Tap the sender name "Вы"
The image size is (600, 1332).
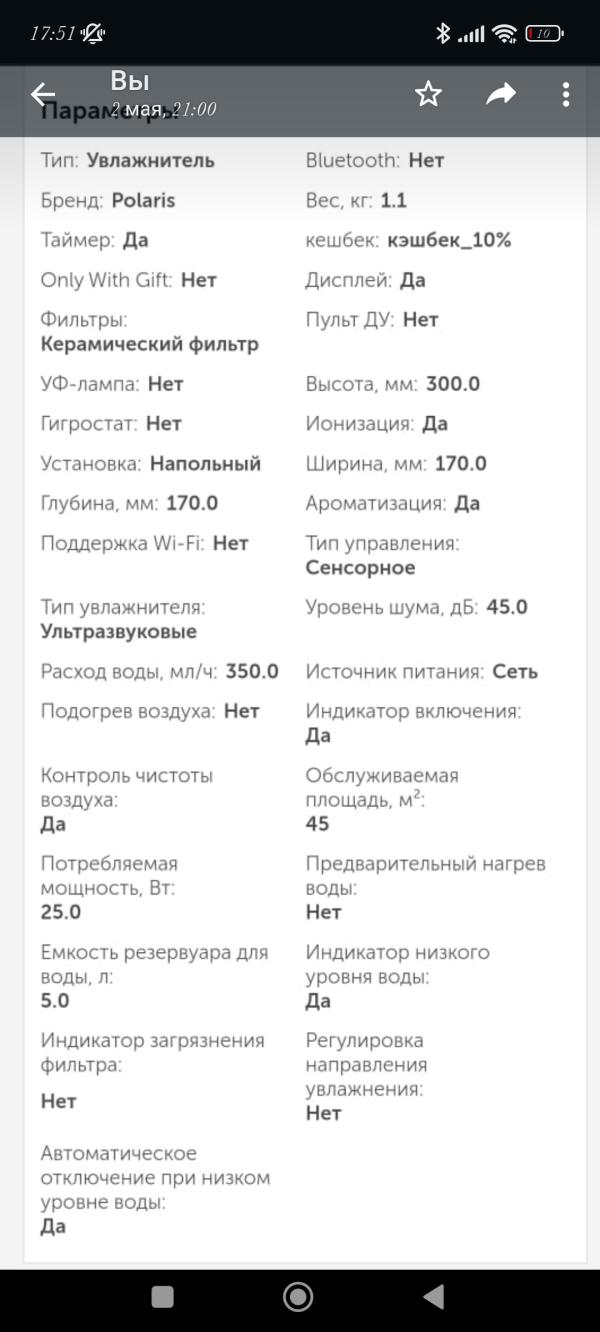pyautogui.click(x=130, y=81)
